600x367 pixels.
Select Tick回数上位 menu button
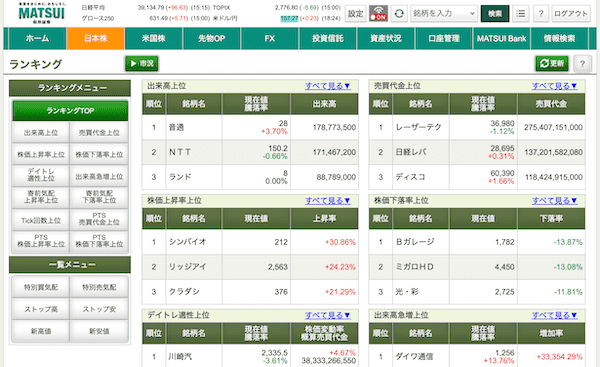[41, 220]
